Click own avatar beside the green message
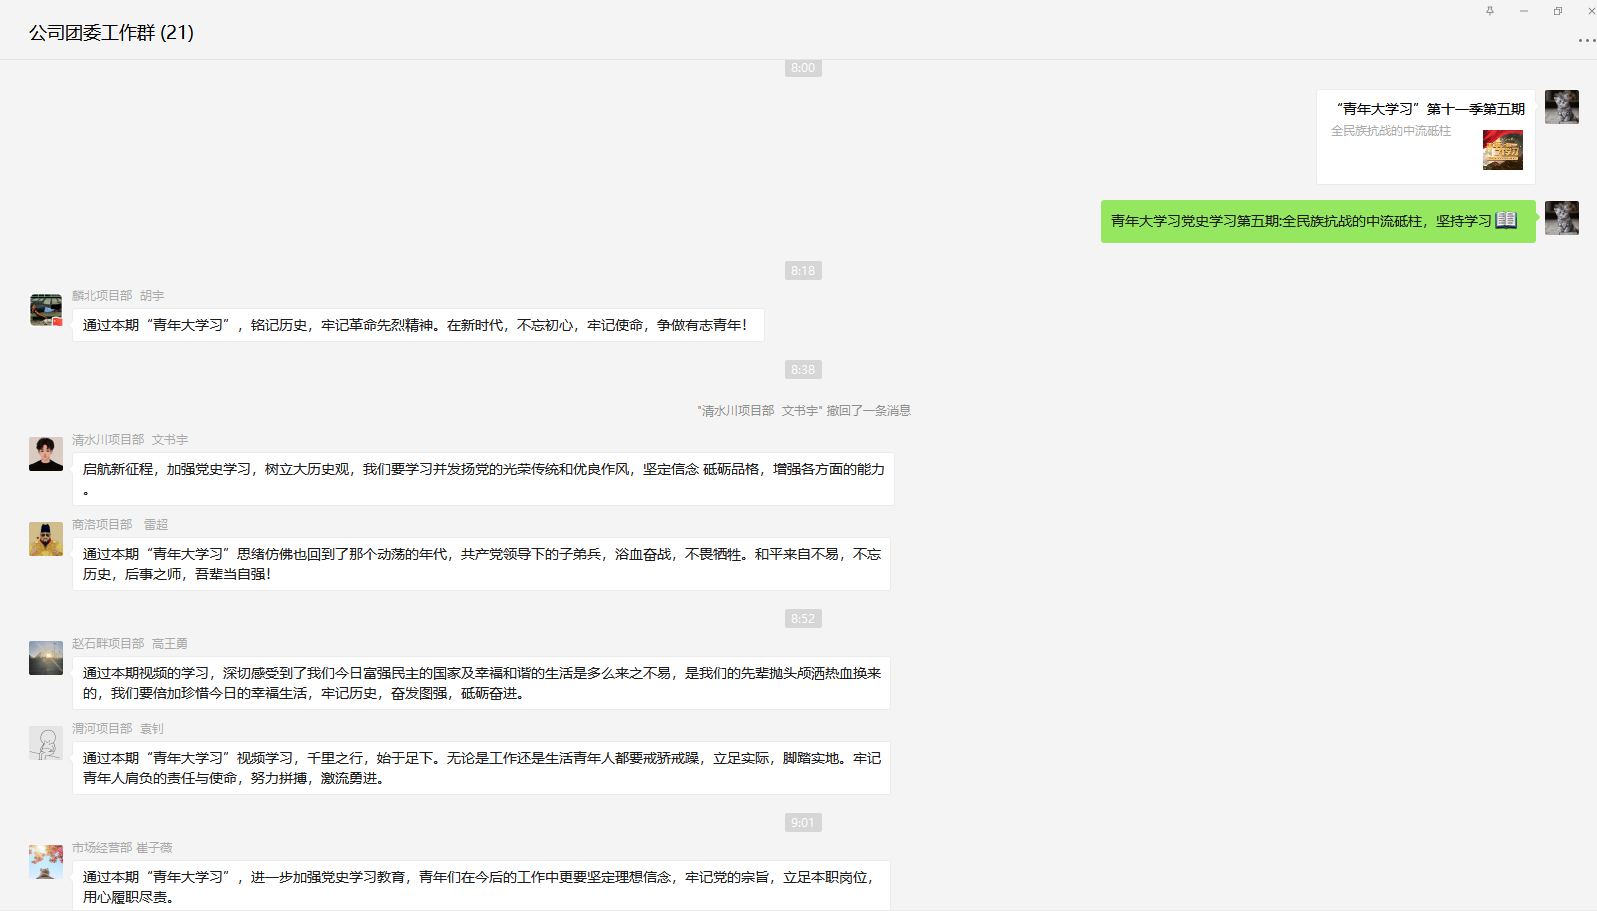This screenshot has height=911, width=1597. [x=1561, y=218]
